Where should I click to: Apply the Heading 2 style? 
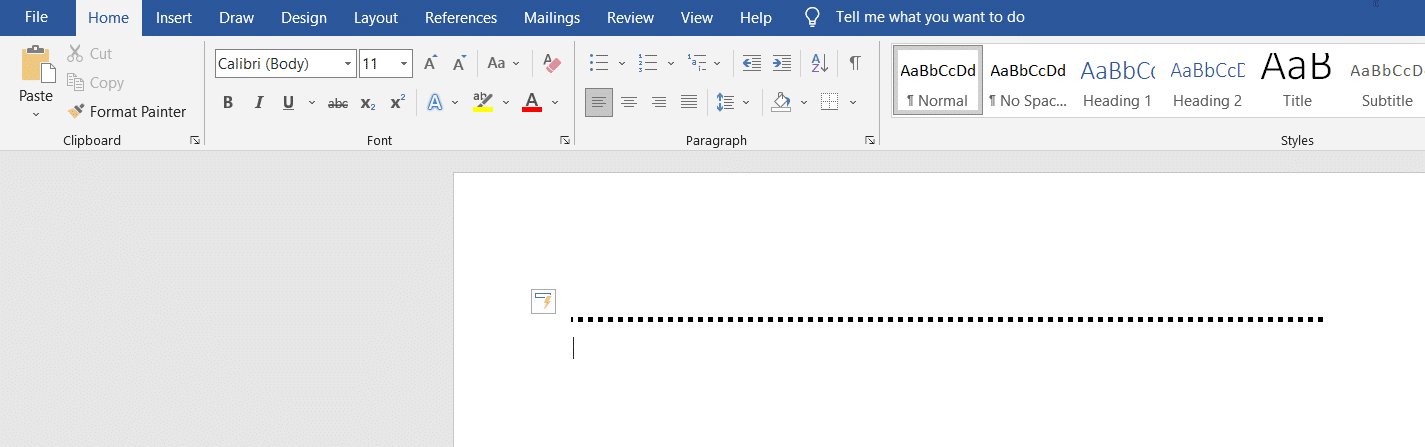(x=1208, y=80)
